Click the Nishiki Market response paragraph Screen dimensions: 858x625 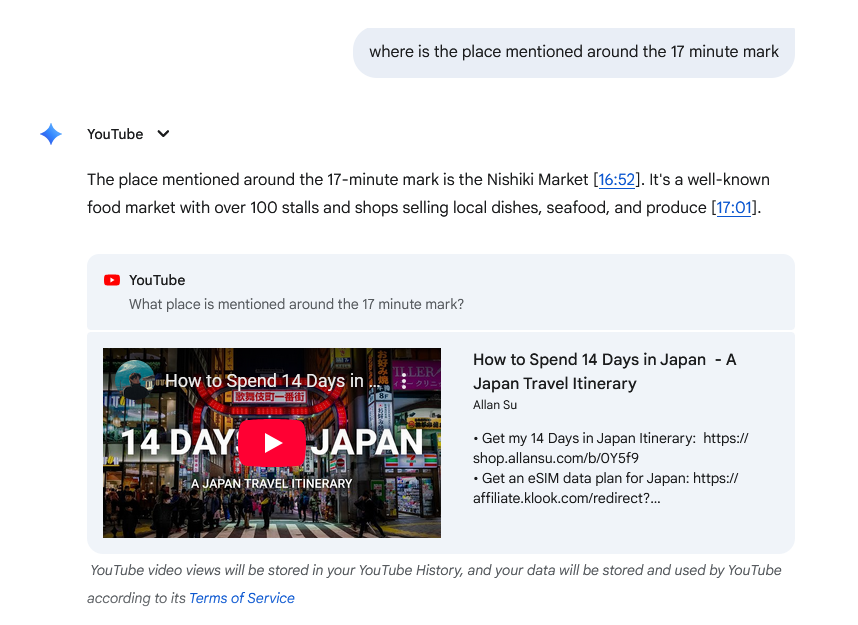pos(428,194)
